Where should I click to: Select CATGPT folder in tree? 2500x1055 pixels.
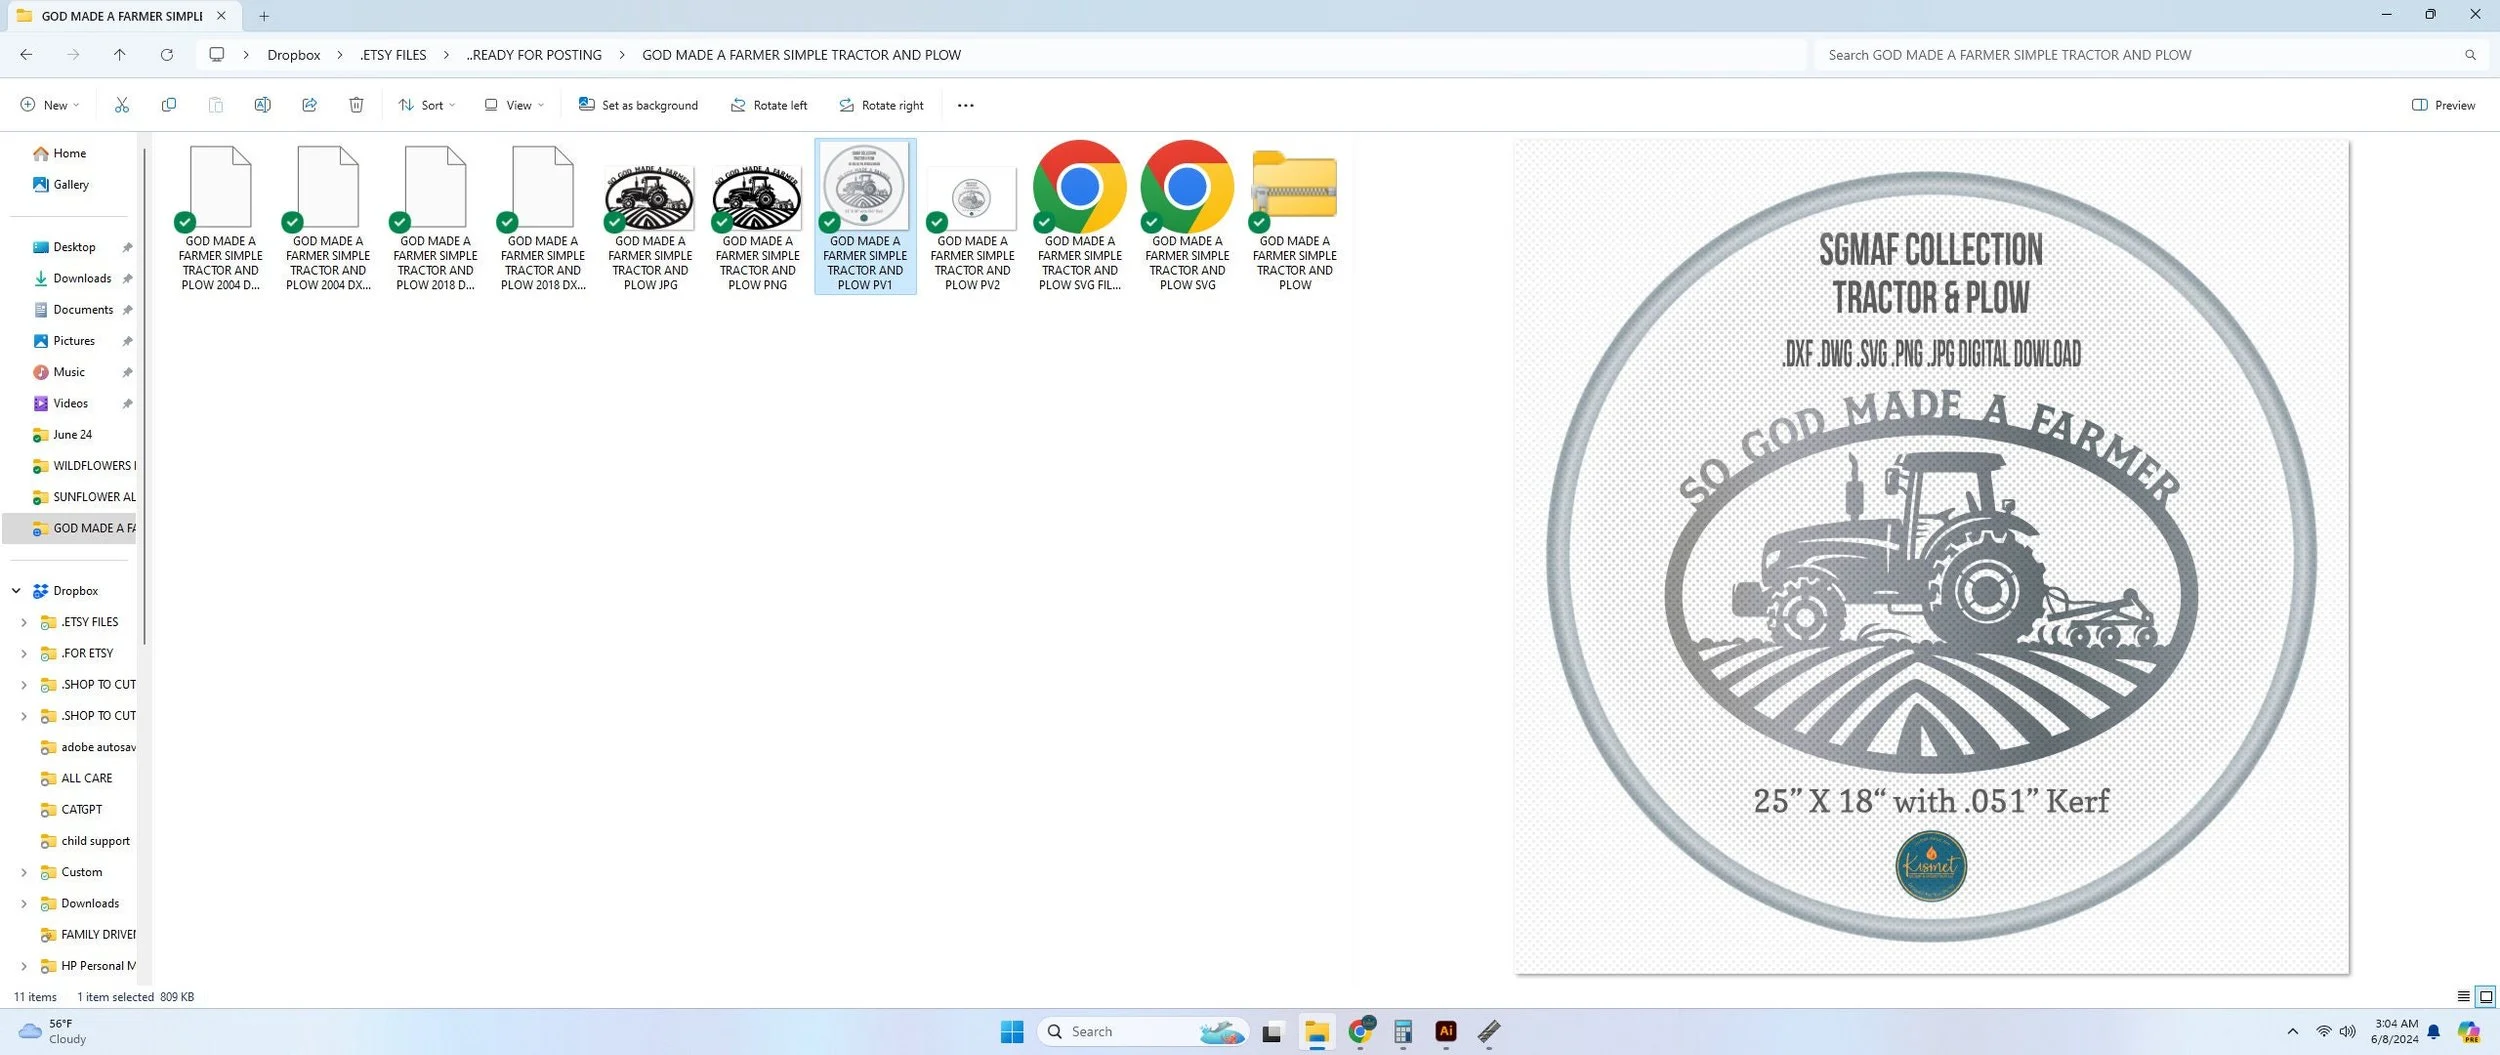tap(81, 810)
